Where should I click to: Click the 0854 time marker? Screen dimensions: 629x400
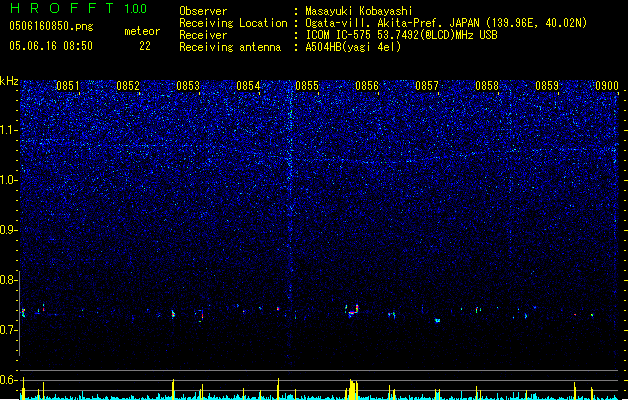[x=248, y=86]
